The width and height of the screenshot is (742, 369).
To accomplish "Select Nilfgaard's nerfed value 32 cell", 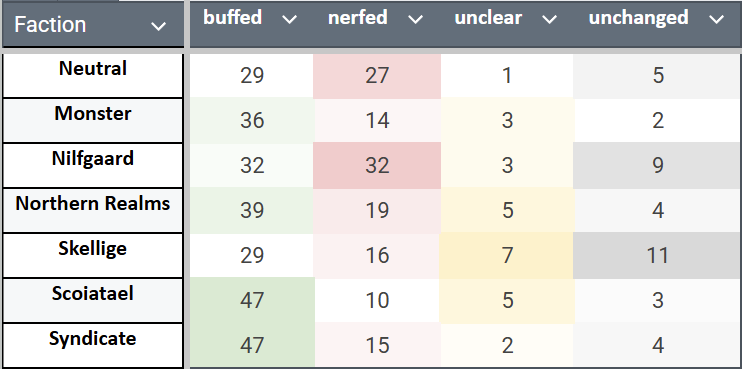I will [377, 166].
